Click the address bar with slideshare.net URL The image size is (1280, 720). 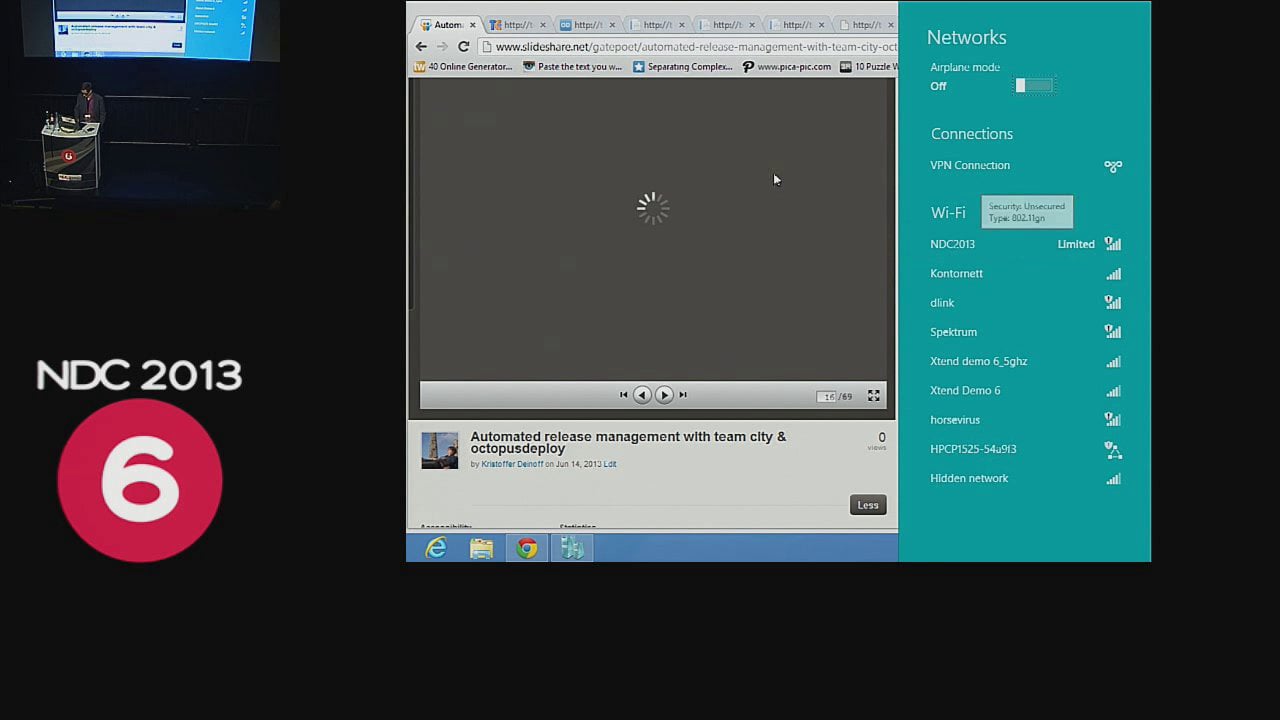pyautogui.click(x=688, y=47)
